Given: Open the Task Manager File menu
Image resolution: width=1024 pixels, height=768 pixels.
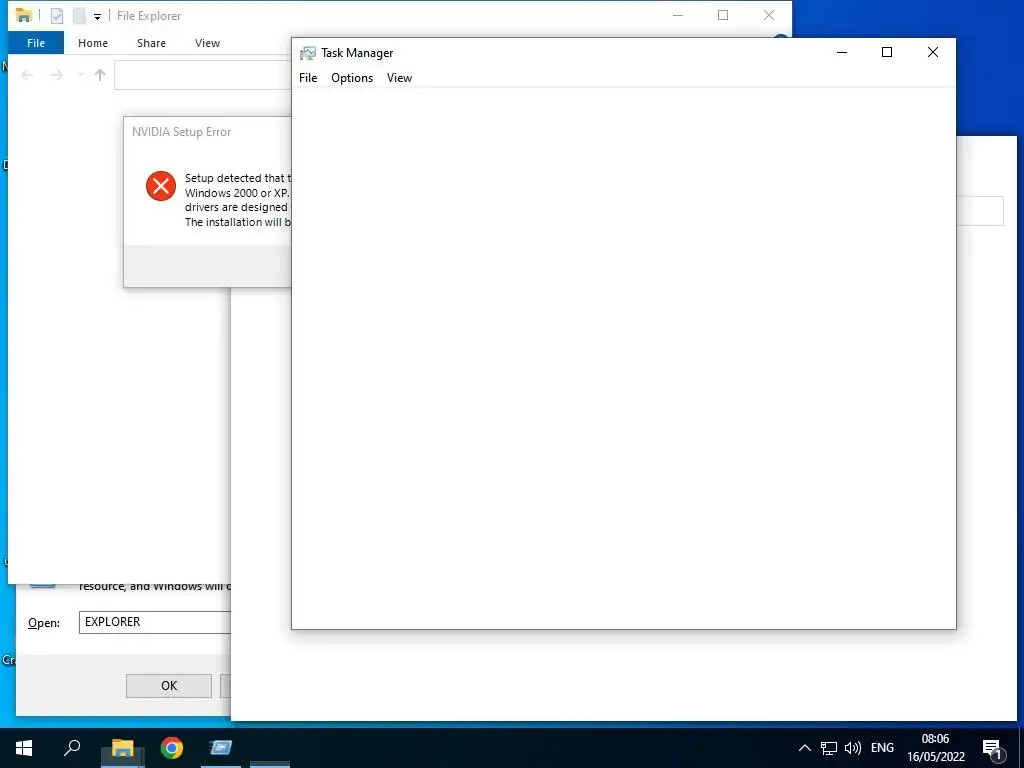Looking at the screenshot, I should (308, 78).
